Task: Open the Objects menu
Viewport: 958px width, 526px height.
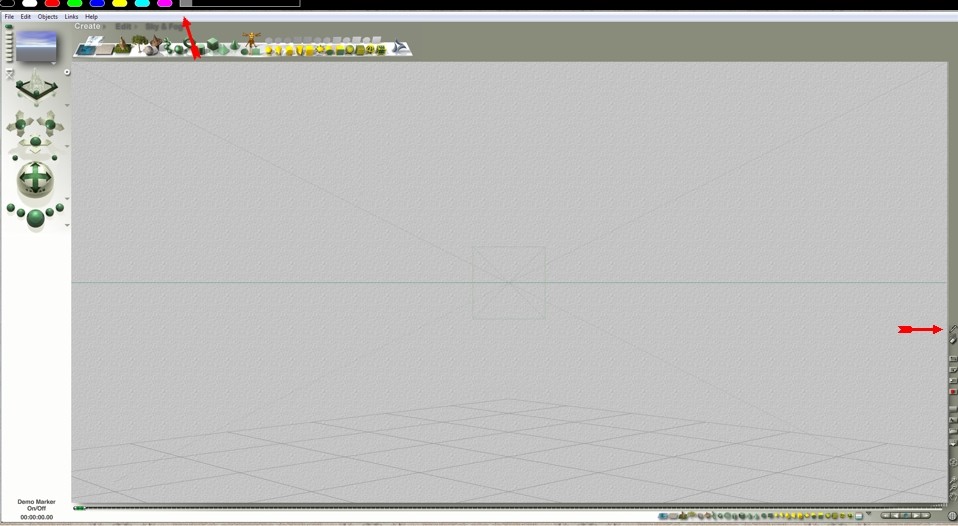Action: [48, 17]
